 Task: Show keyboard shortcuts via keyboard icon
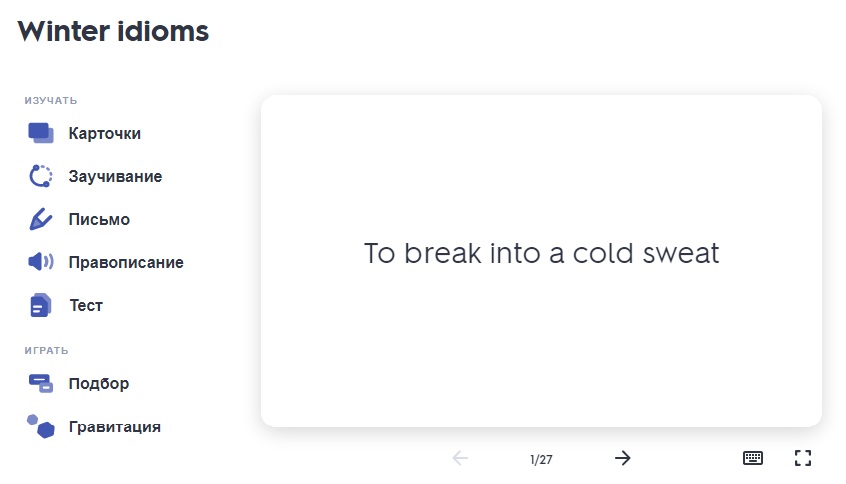[x=753, y=458]
